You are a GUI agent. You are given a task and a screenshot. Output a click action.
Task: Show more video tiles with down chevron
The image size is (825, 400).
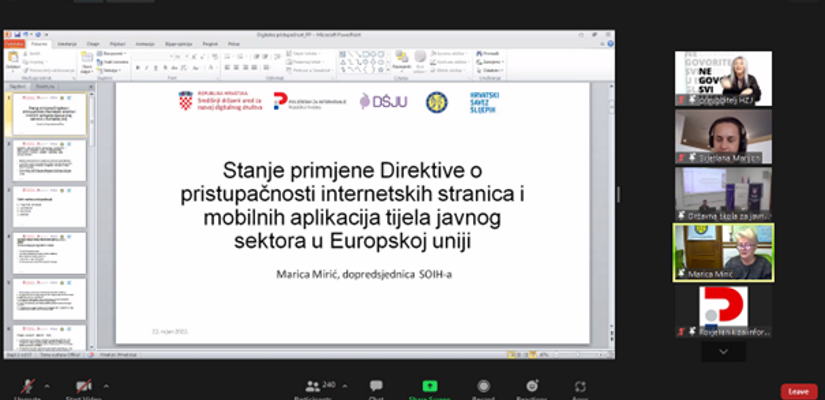(723, 352)
